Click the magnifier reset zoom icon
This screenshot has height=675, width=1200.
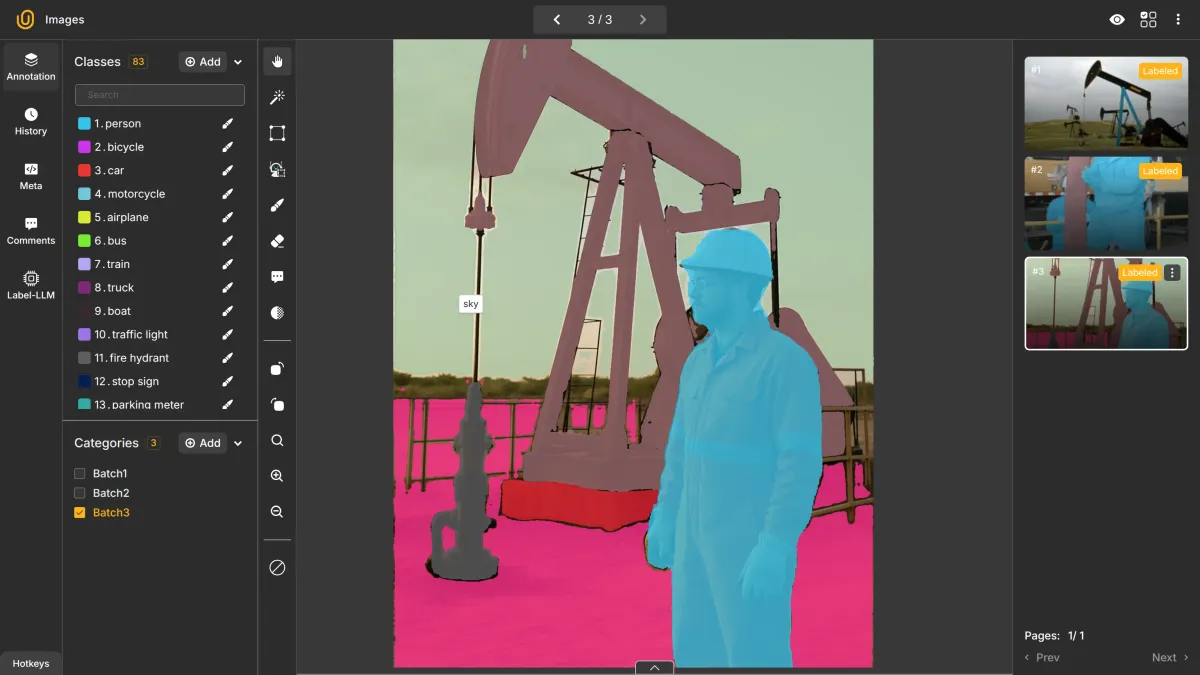277,440
